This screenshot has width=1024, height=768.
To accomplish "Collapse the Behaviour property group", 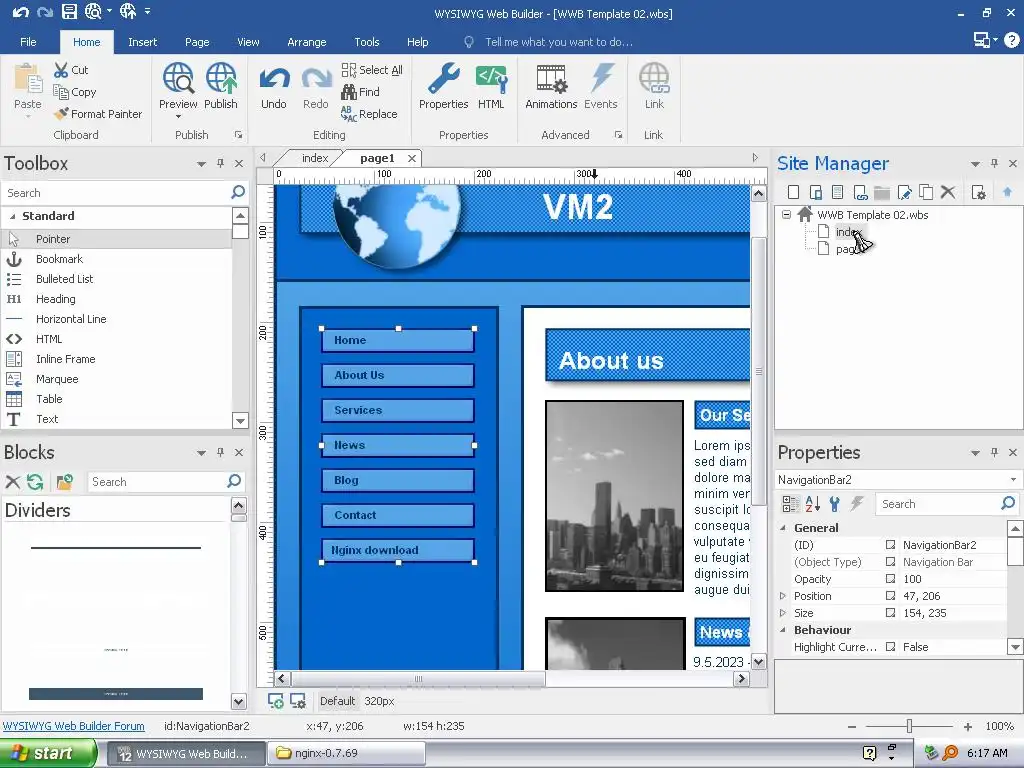I will tap(782, 630).
